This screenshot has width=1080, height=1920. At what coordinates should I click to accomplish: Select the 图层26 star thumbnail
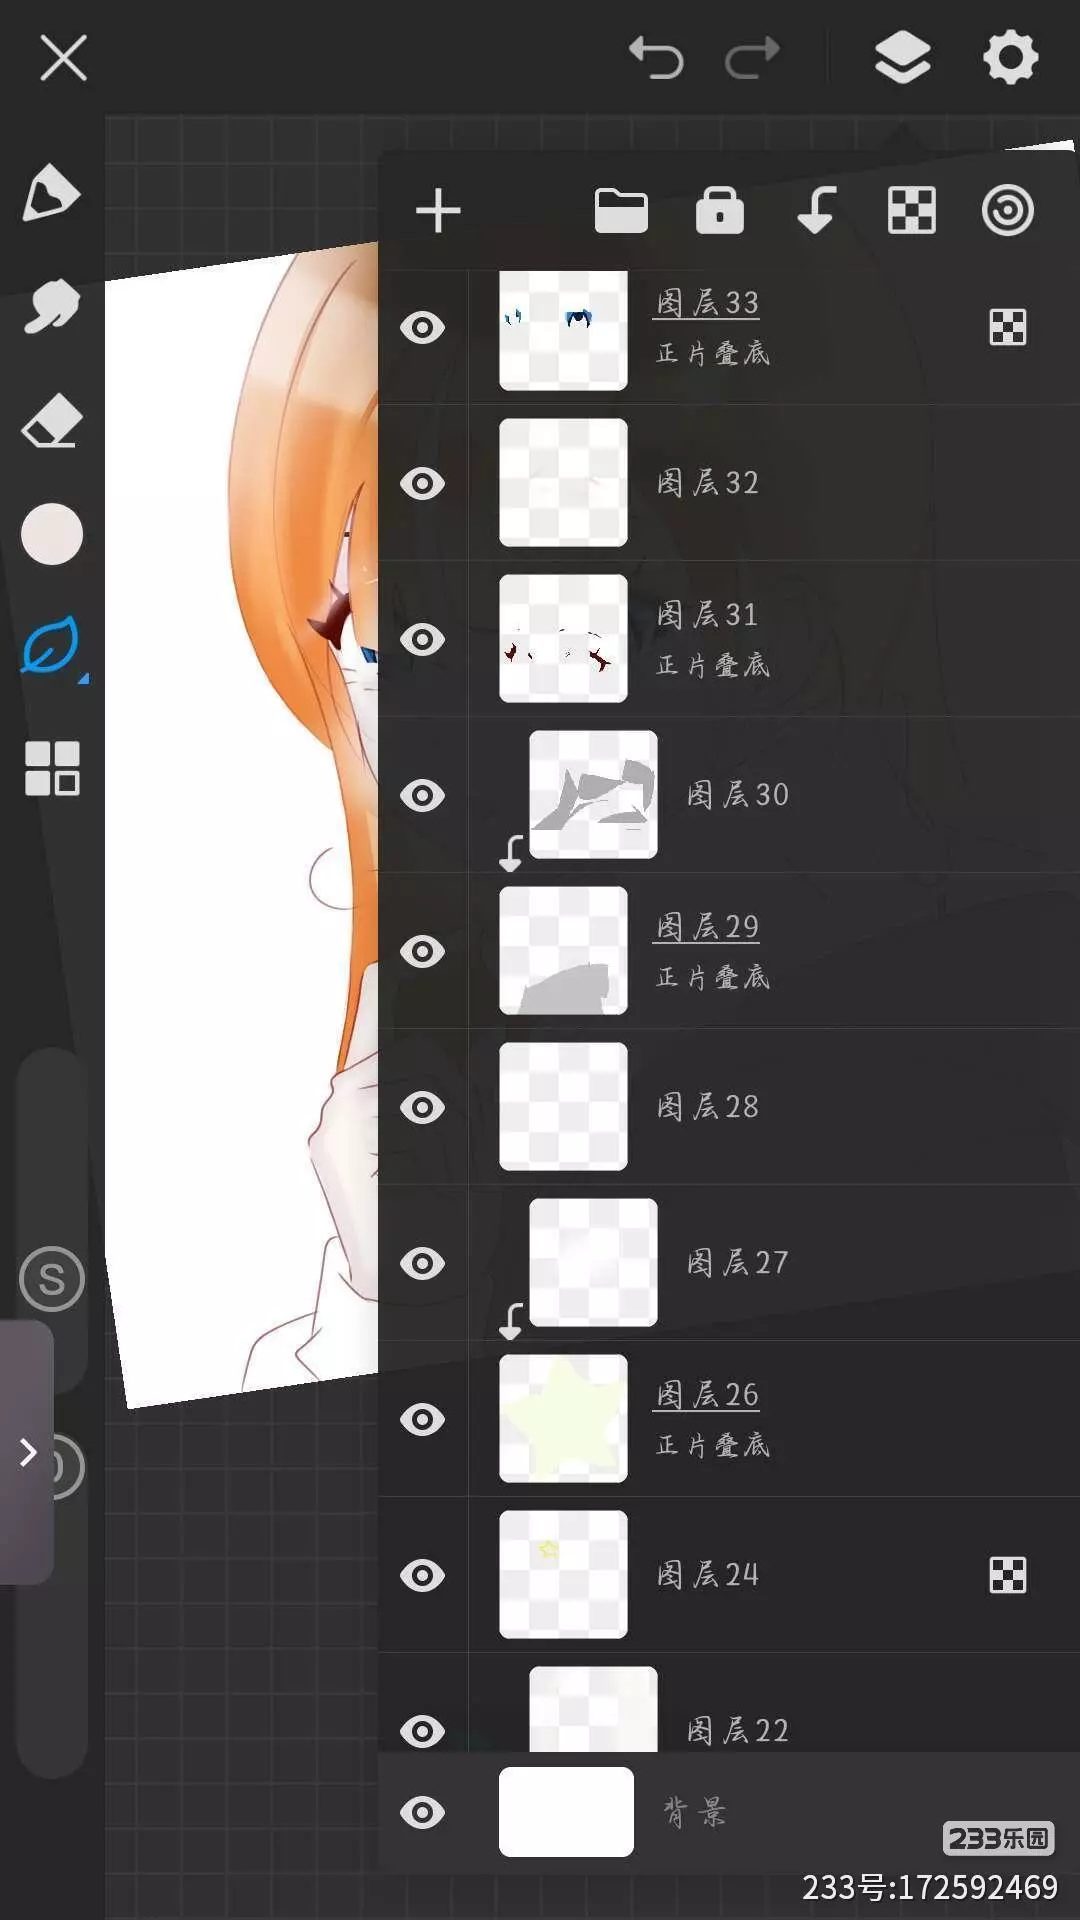[563, 1419]
